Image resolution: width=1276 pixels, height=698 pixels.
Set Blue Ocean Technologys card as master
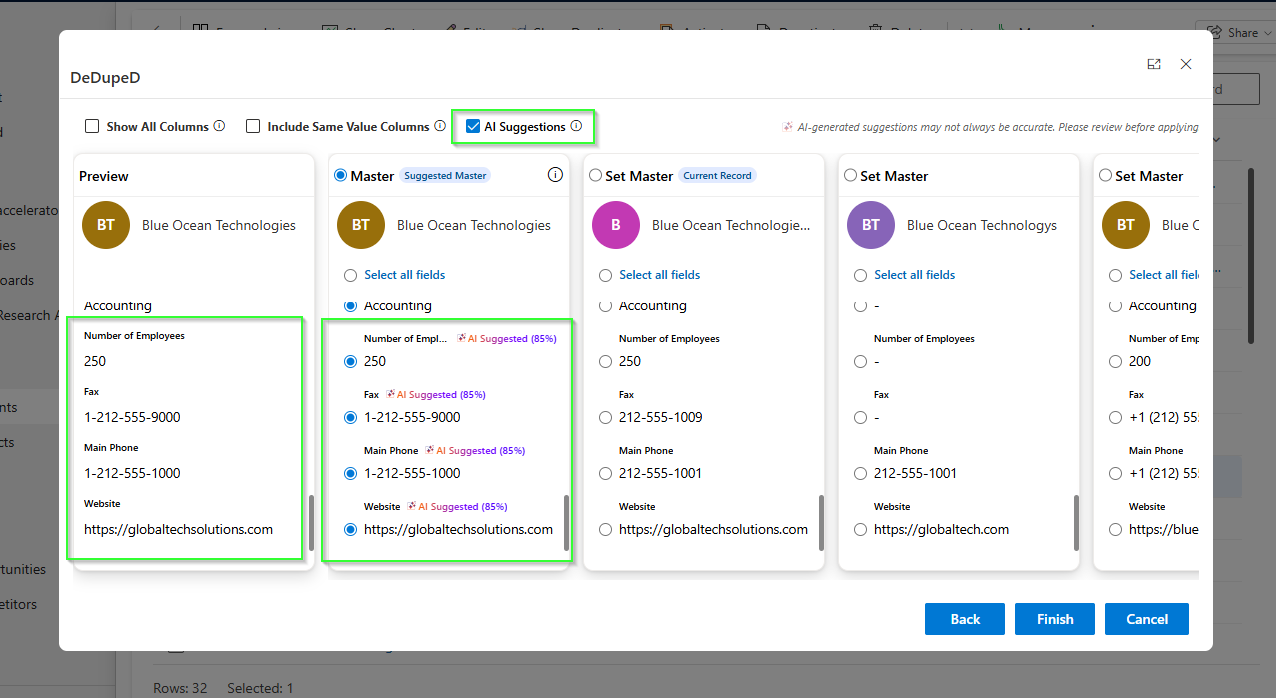pyautogui.click(x=850, y=175)
